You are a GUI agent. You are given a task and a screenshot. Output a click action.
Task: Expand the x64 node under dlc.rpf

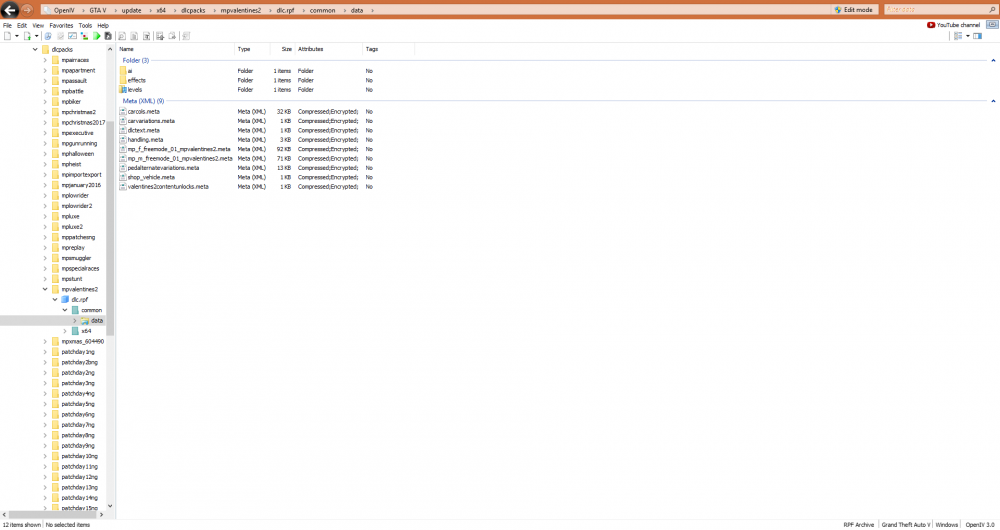coord(65,331)
